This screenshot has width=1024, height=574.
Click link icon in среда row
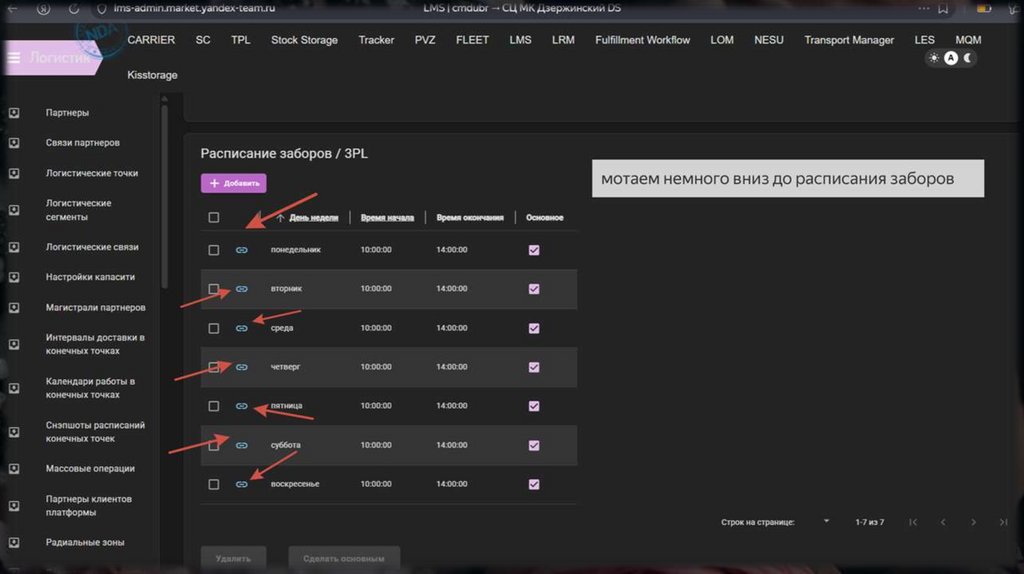[x=242, y=328]
